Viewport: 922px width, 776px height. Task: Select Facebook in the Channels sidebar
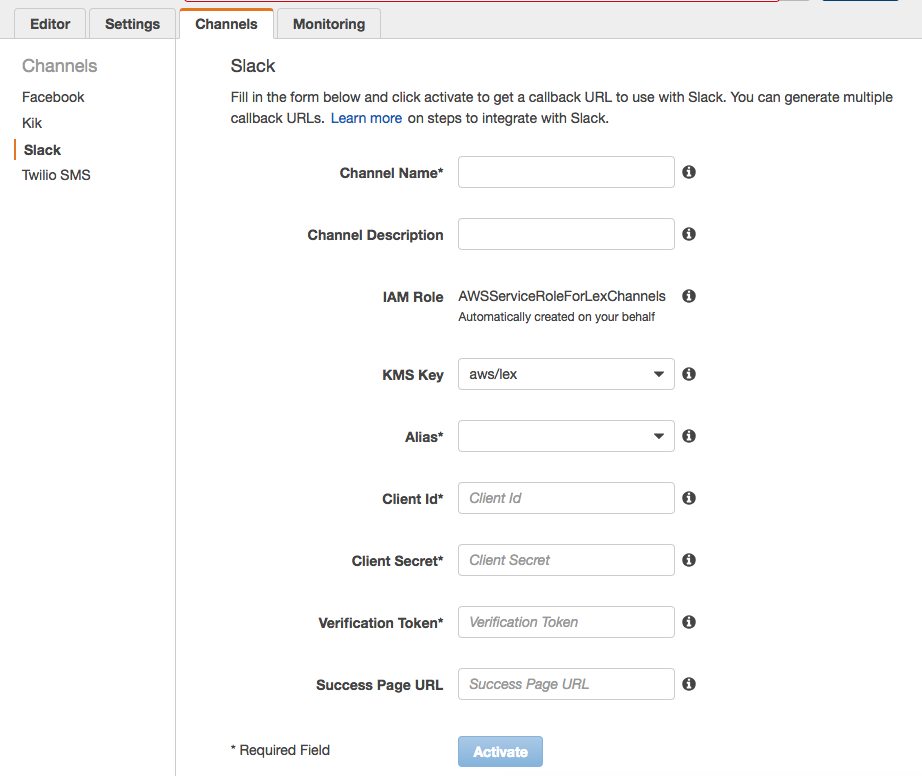(53, 97)
